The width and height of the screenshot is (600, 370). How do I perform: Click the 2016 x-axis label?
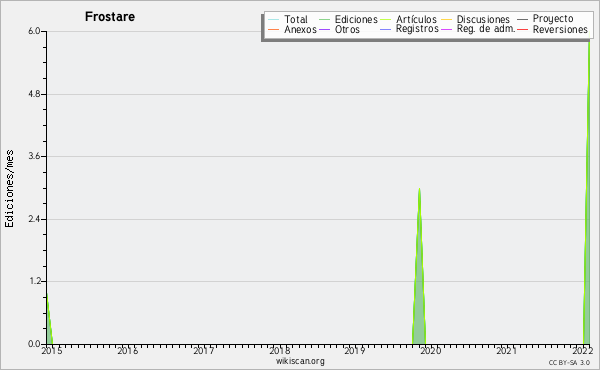(x=127, y=350)
